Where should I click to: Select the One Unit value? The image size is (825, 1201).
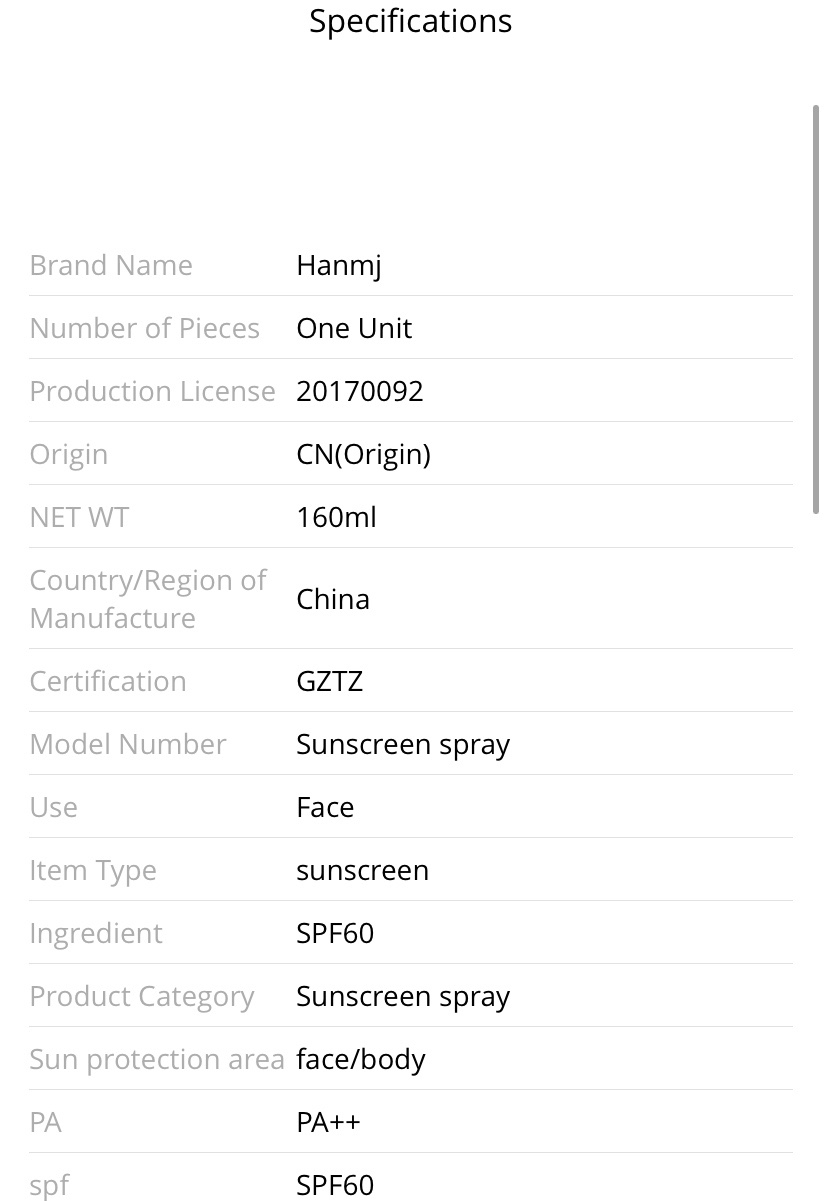(x=354, y=328)
